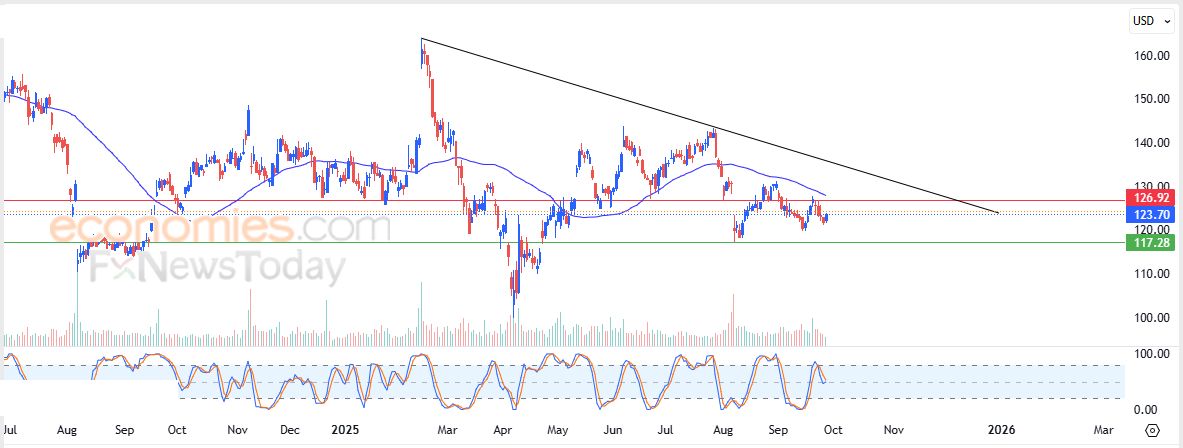The height and width of the screenshot is (448, 1183).
Task: Click the 2026 label on time axis
Action: [1001, 430]
